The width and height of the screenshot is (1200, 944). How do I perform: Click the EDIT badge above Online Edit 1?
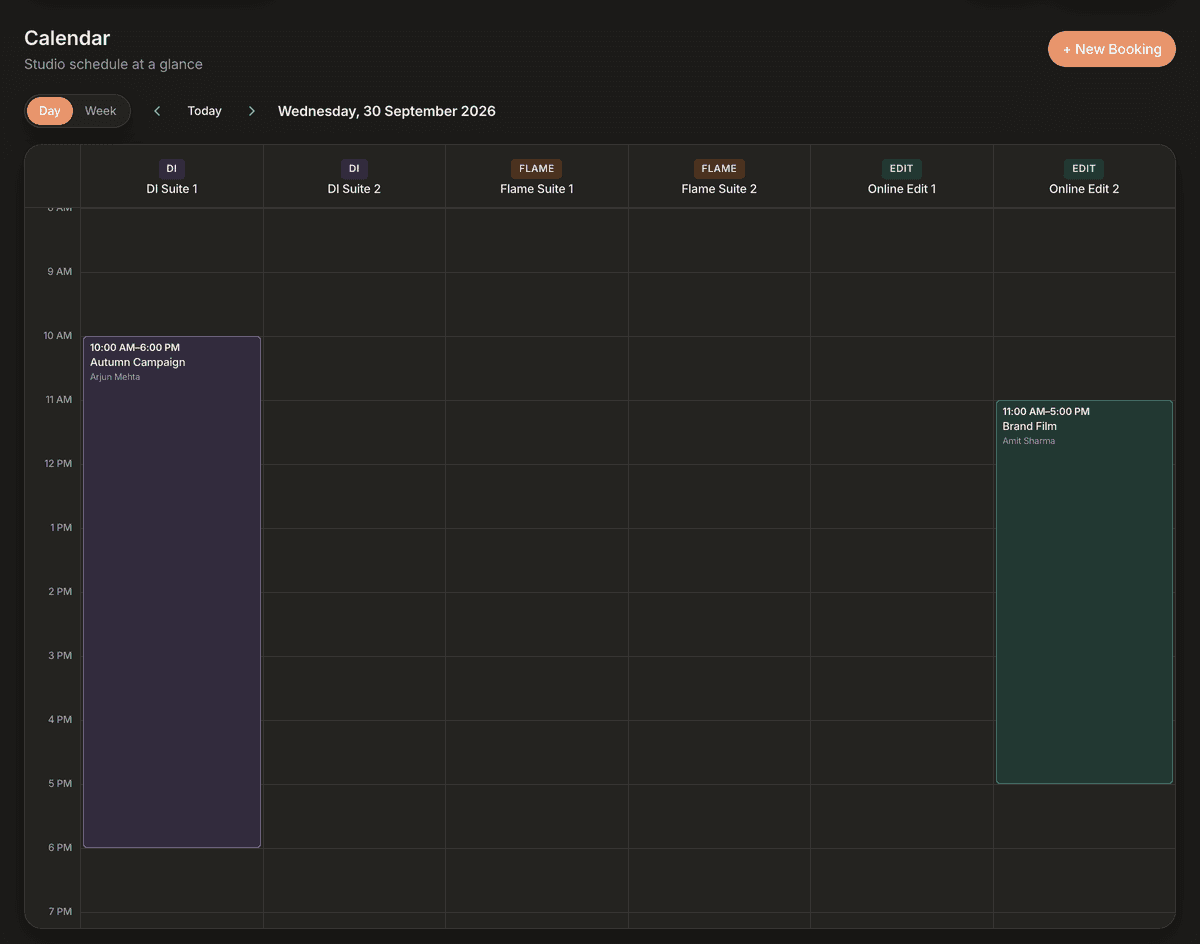[x=902, y=169]
